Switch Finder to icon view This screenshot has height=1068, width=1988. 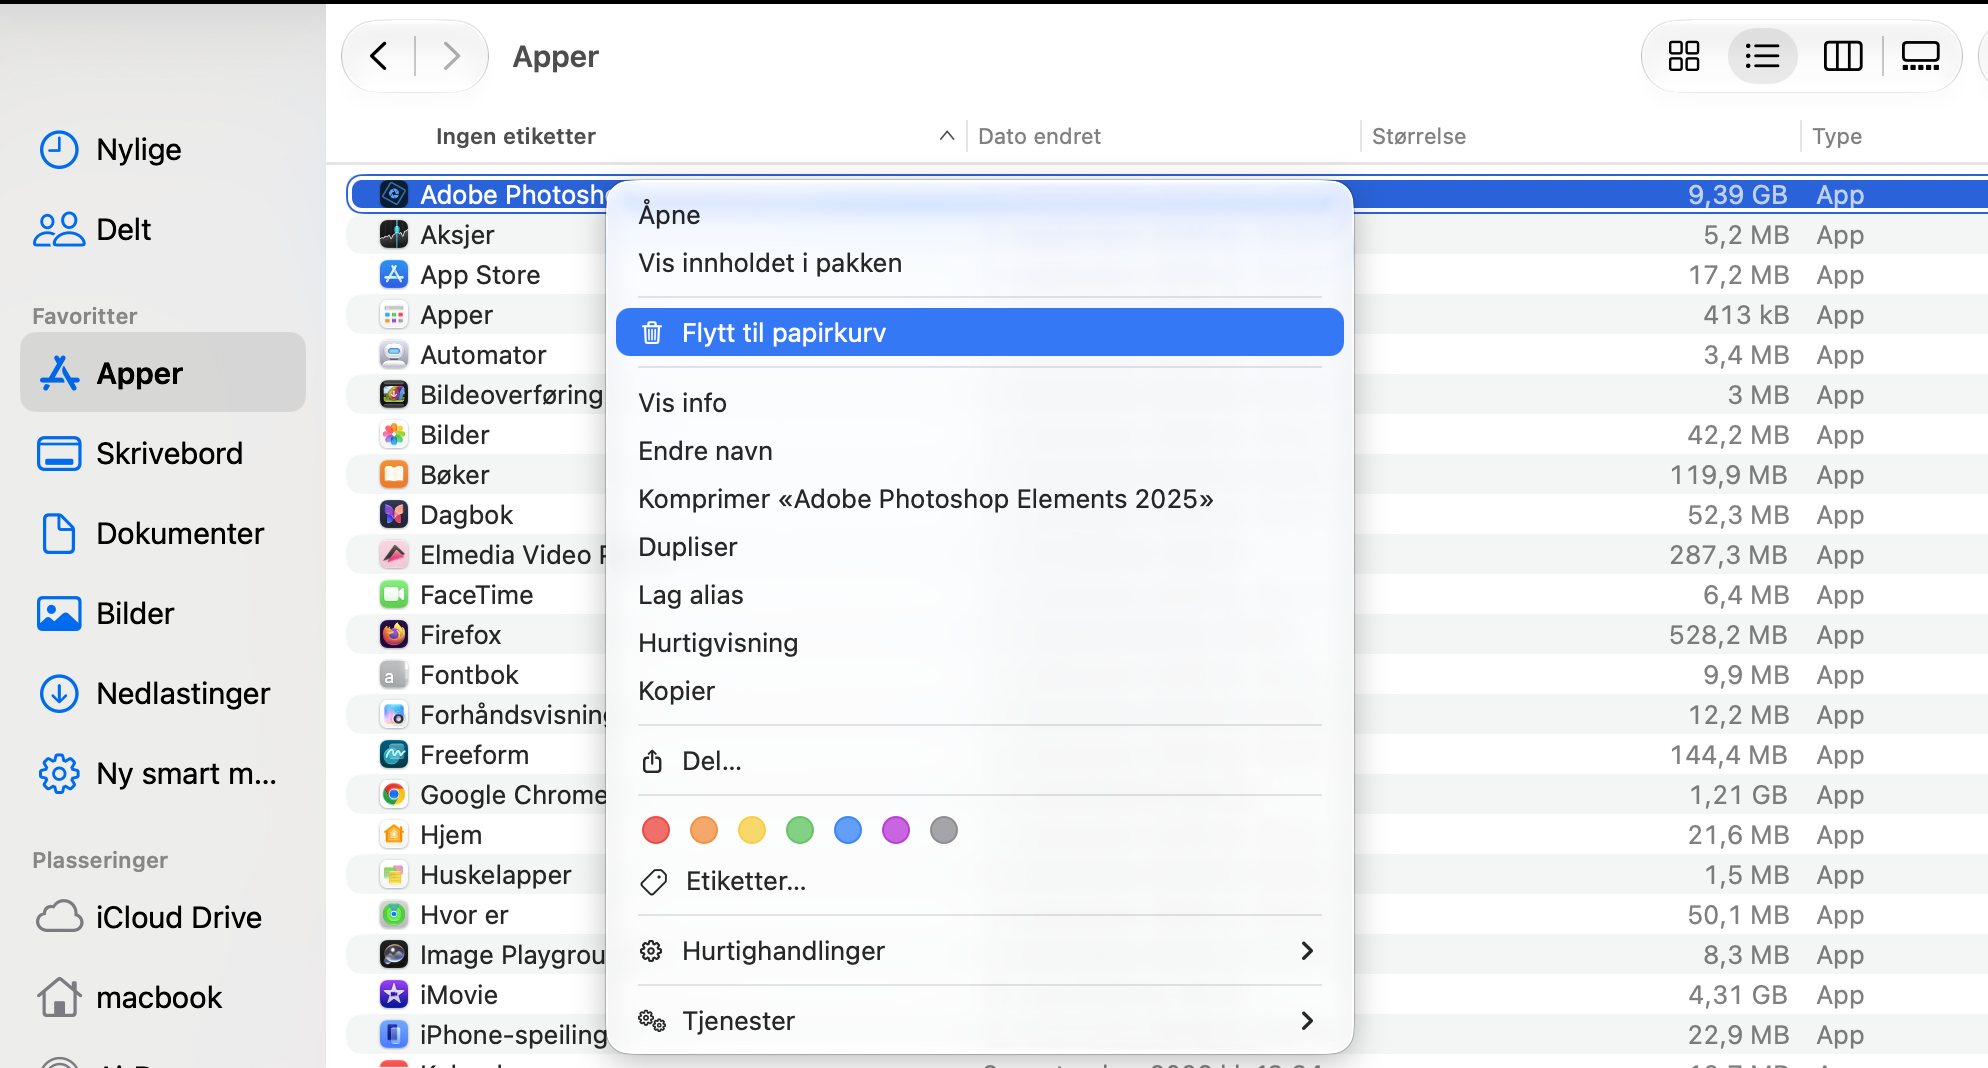pyautogui.click(x=1684, y=56)
